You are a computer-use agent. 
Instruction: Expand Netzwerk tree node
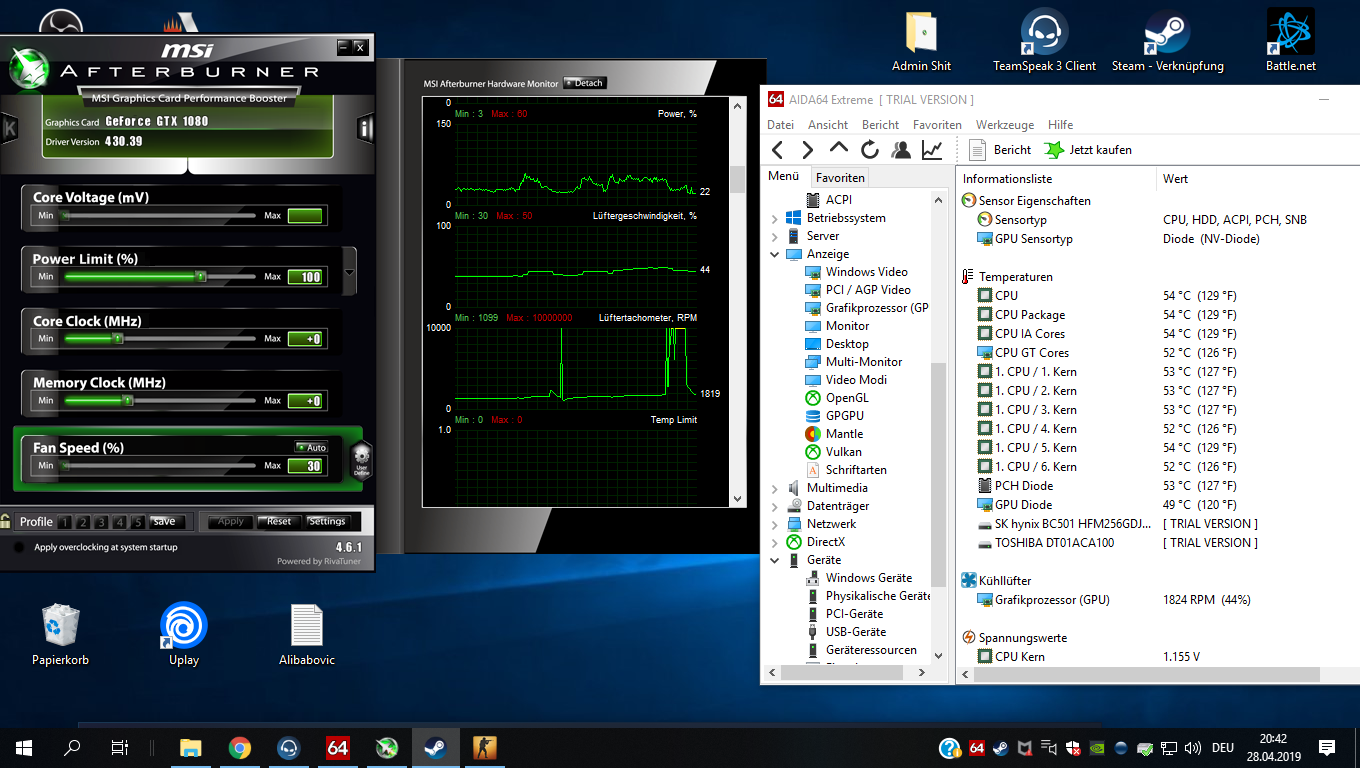pos(774,524)
